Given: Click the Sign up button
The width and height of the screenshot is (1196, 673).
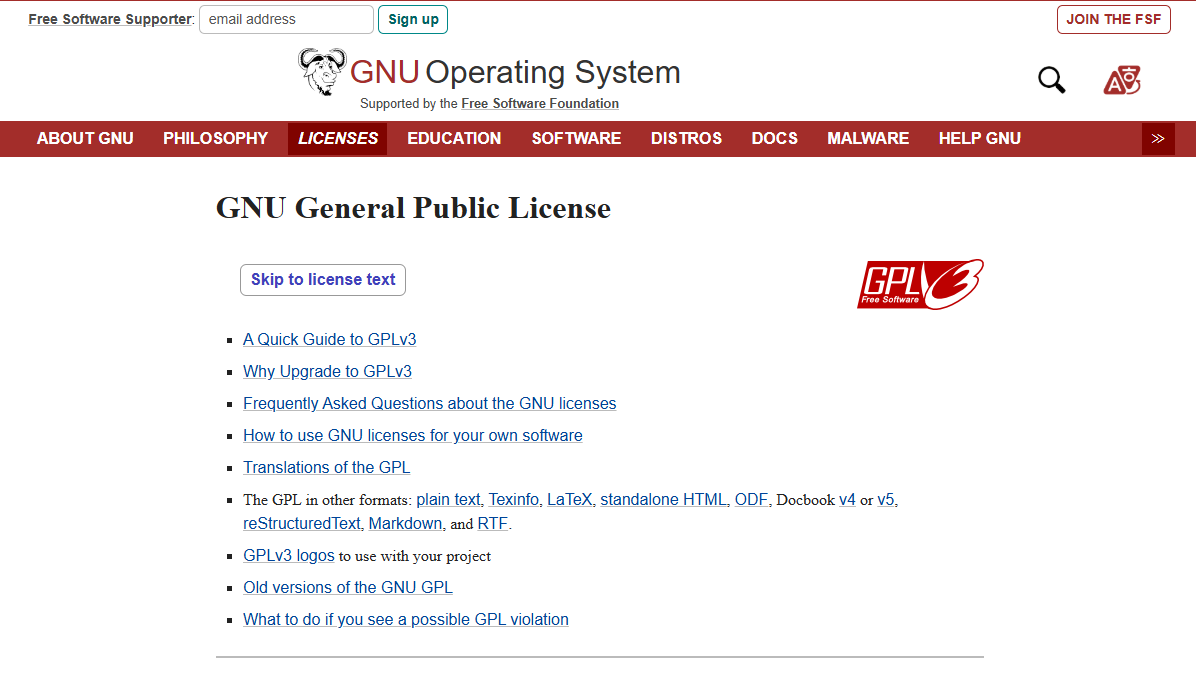Looking at the screenshot, I should [x=413, y=20].
